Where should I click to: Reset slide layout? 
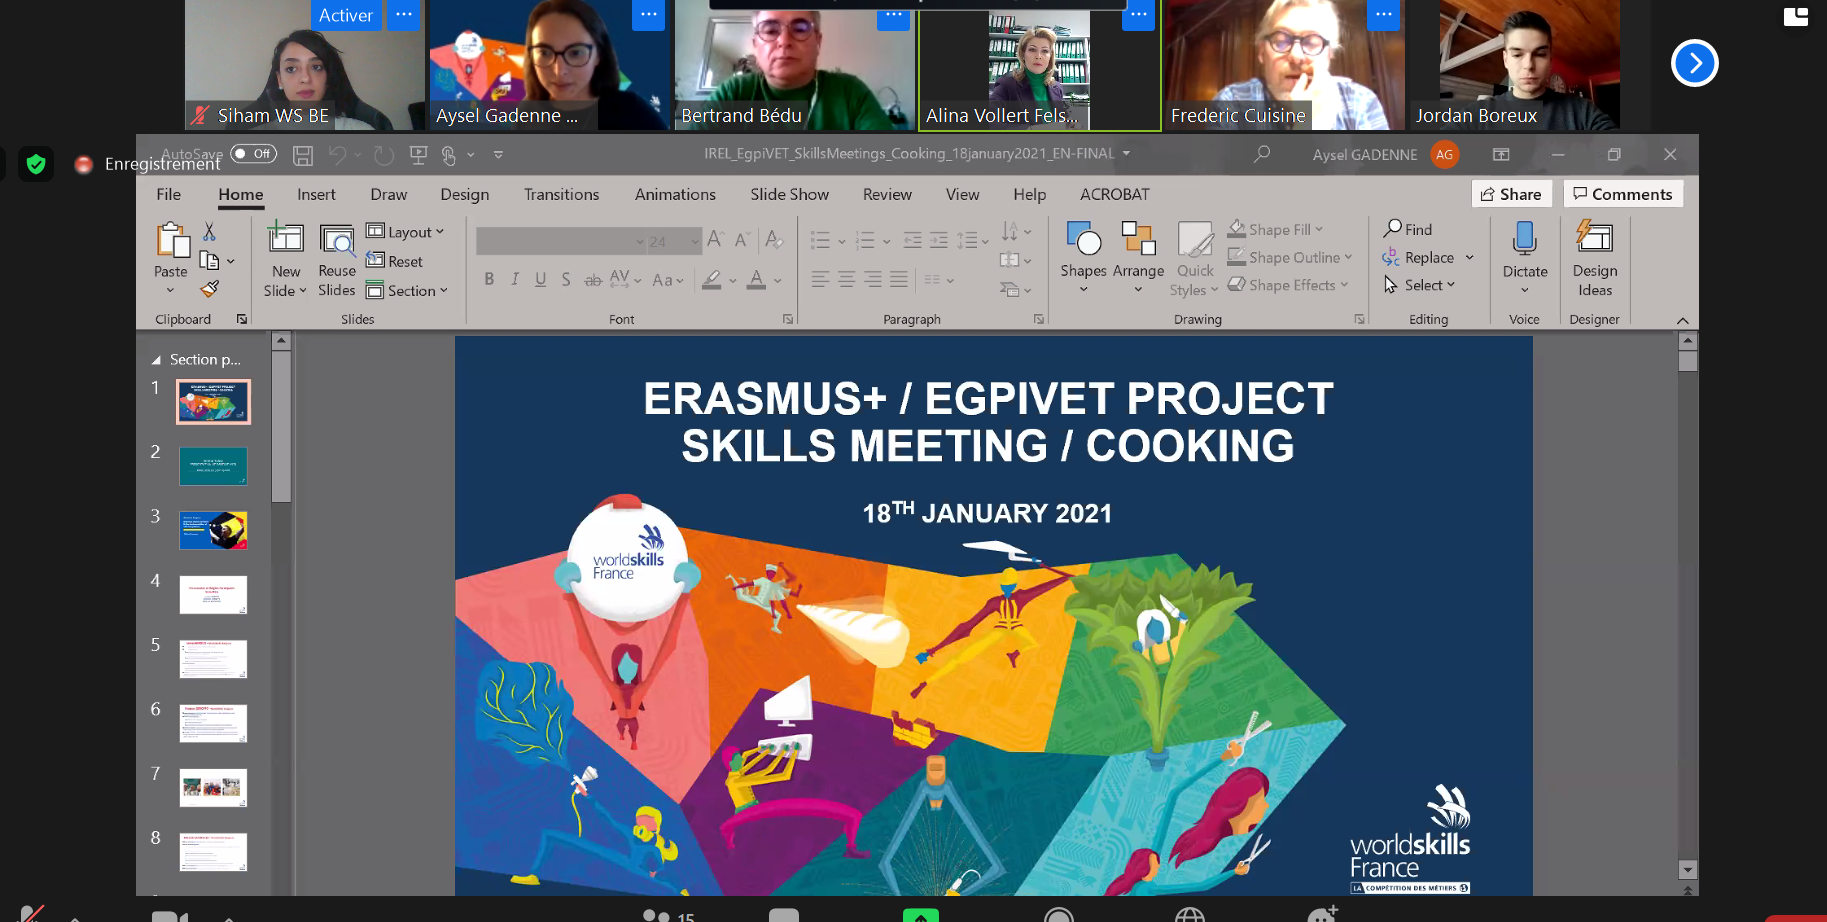(x=395, y=261)
